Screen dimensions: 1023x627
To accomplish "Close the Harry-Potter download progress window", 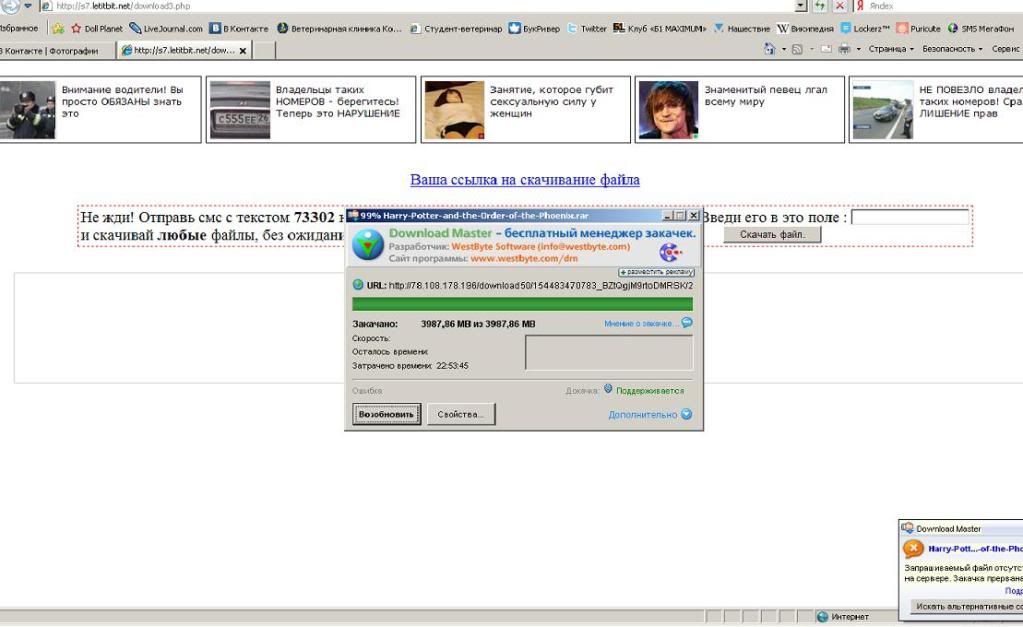I will pyautogui.click(x=694, y=215).
